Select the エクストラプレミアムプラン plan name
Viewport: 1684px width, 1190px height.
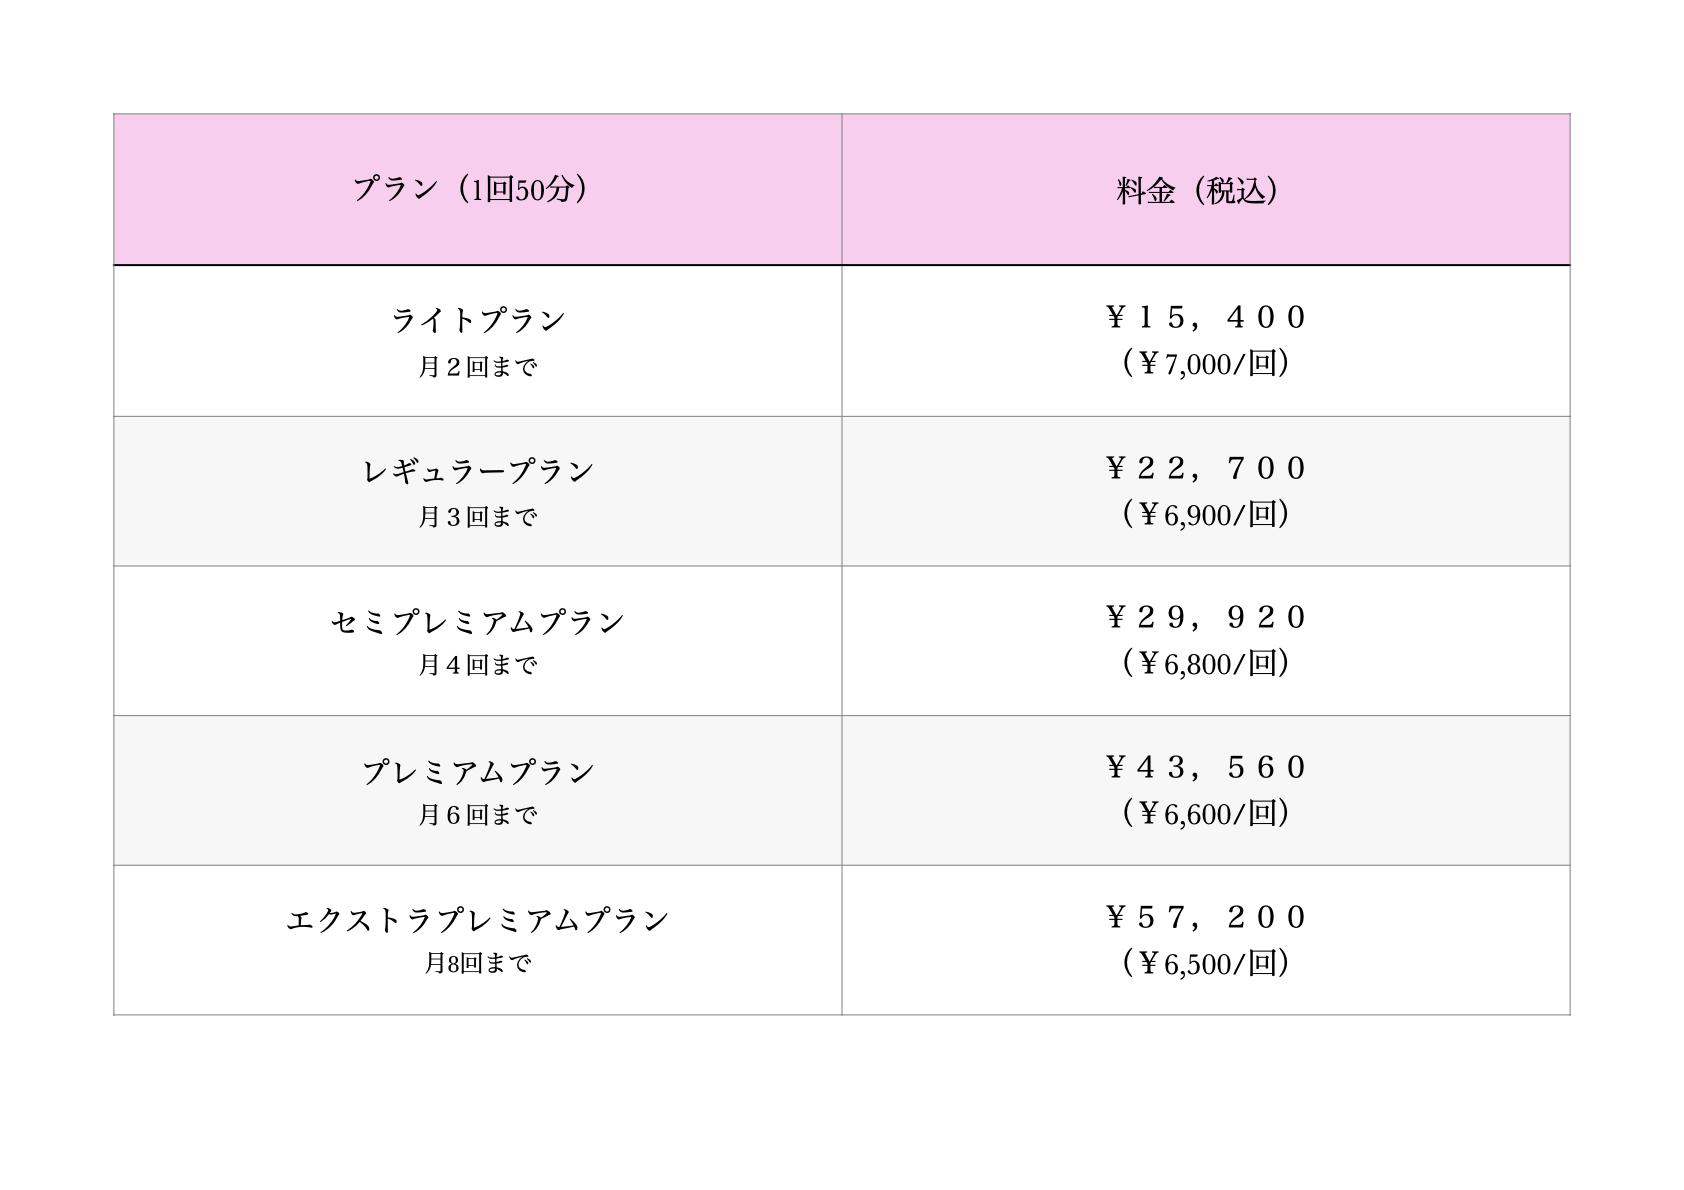477,919
